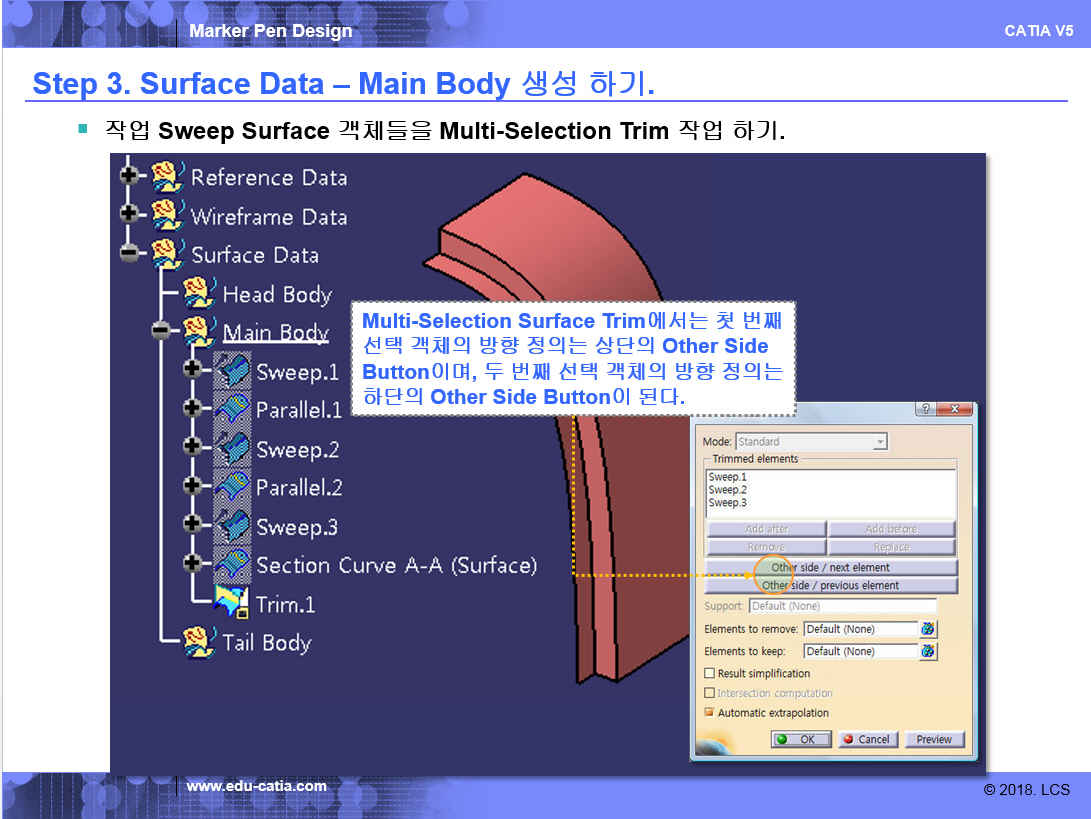
Task: Click the dialog help question mark button
Action: click(926, 409)
